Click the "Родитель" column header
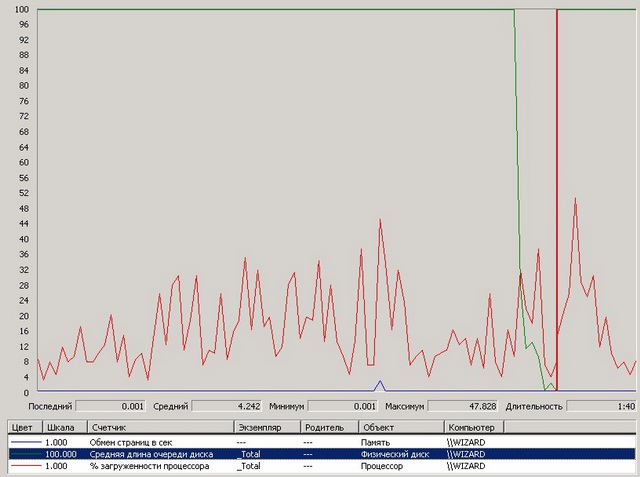The width and height of the screenshot is (640, 477). 327,427
